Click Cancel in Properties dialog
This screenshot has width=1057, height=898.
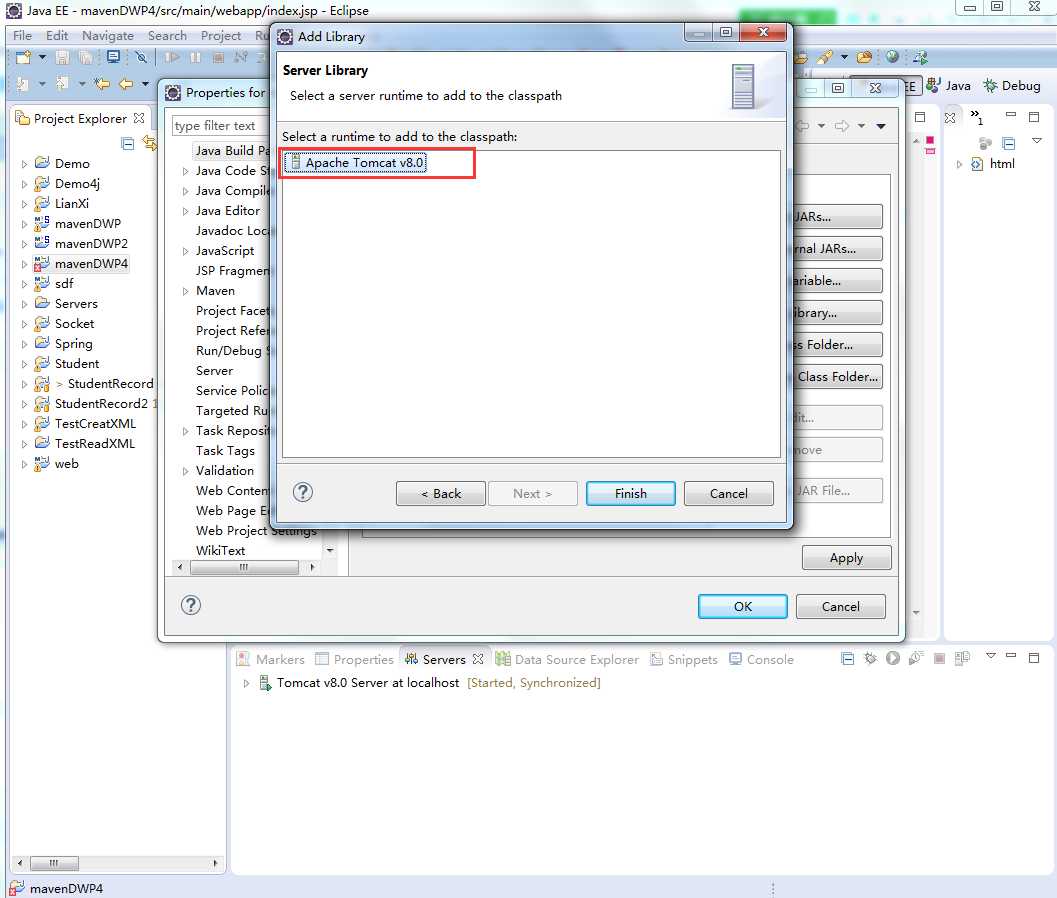(x=841, y=606)
